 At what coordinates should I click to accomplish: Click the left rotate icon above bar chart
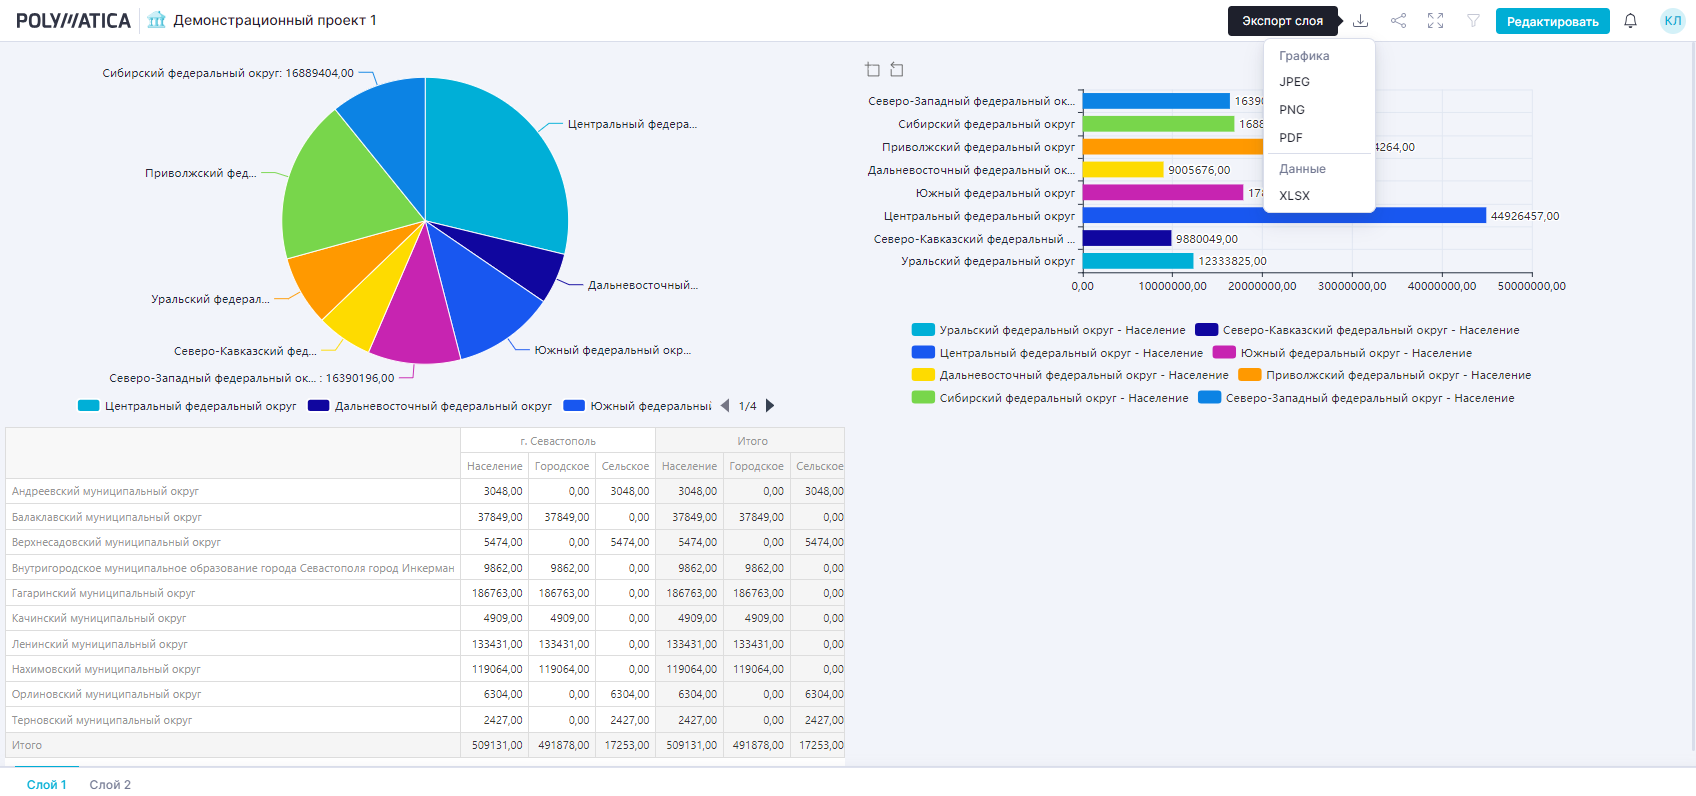(872, 69)
